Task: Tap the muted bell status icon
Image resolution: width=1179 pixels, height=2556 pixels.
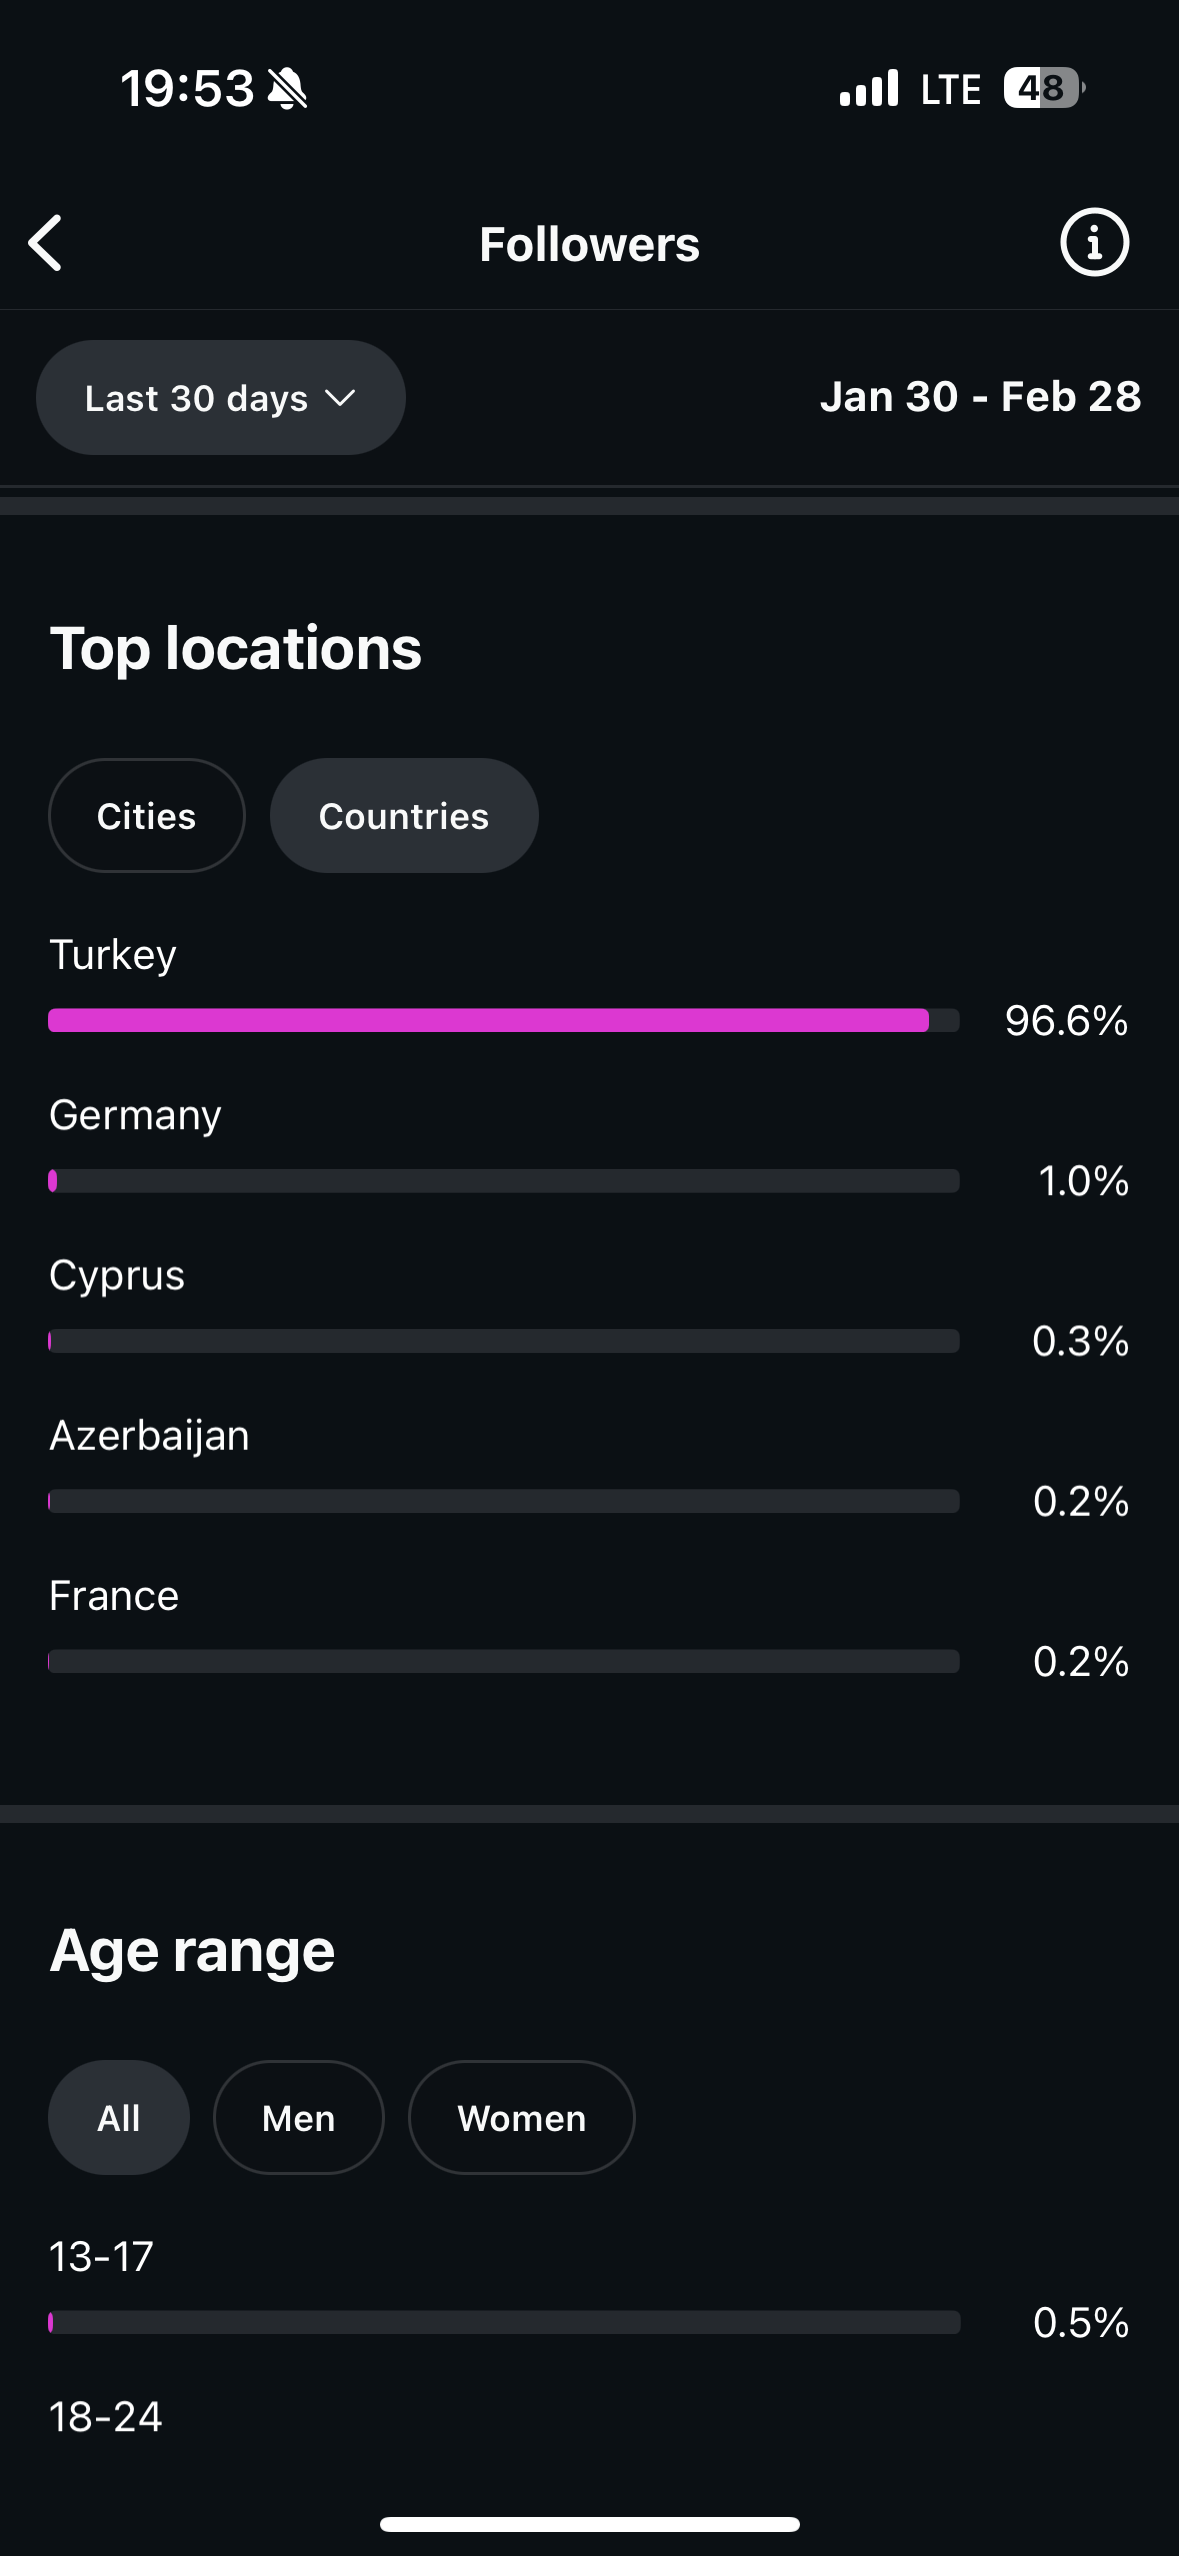Action: (x=288, y=89)
